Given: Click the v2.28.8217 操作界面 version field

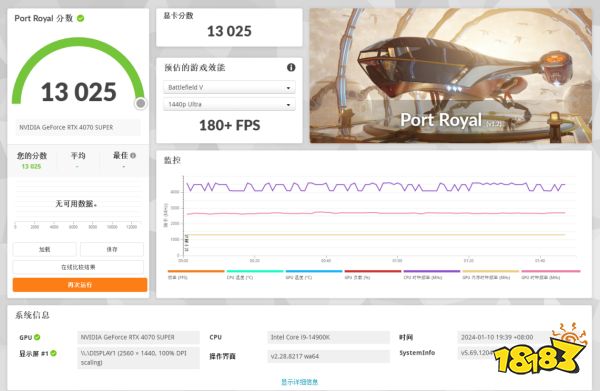Looking at the screenshot, I should 328,356.
